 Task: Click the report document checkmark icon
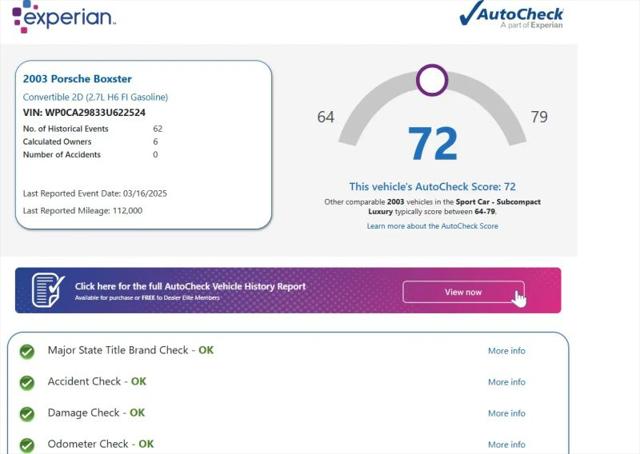pyautogui.click(x=48, y=290)
